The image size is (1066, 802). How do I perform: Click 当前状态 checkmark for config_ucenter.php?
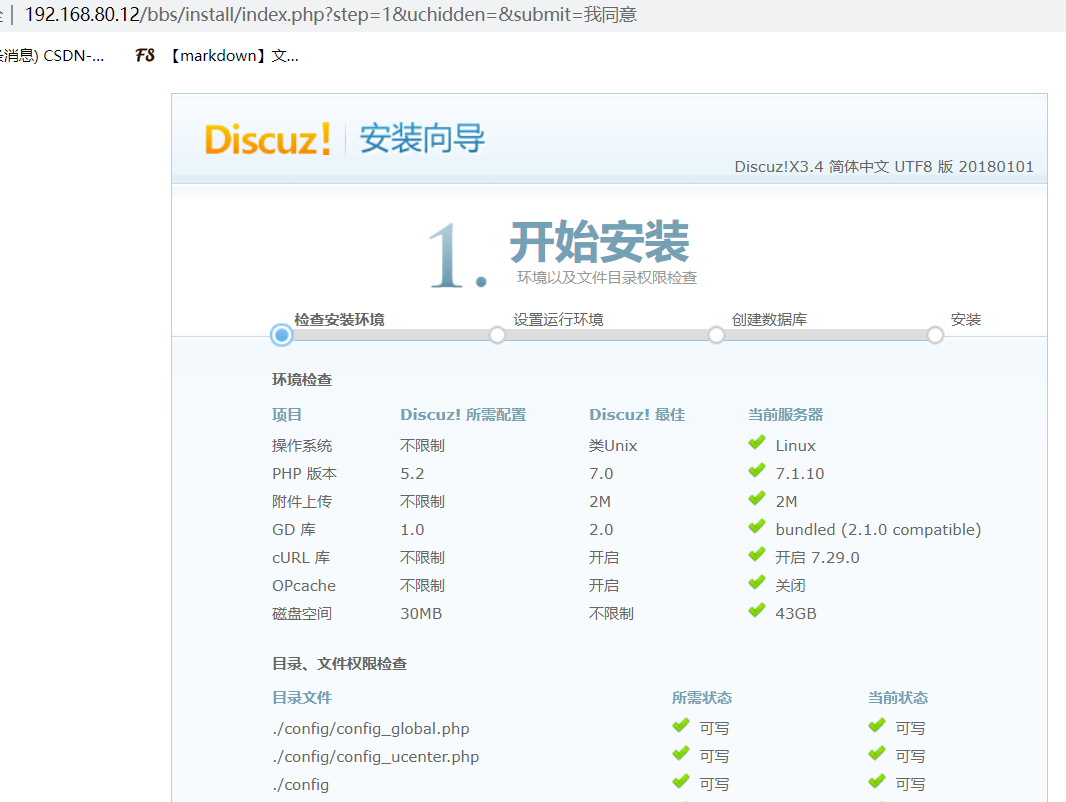pos(877,754)
